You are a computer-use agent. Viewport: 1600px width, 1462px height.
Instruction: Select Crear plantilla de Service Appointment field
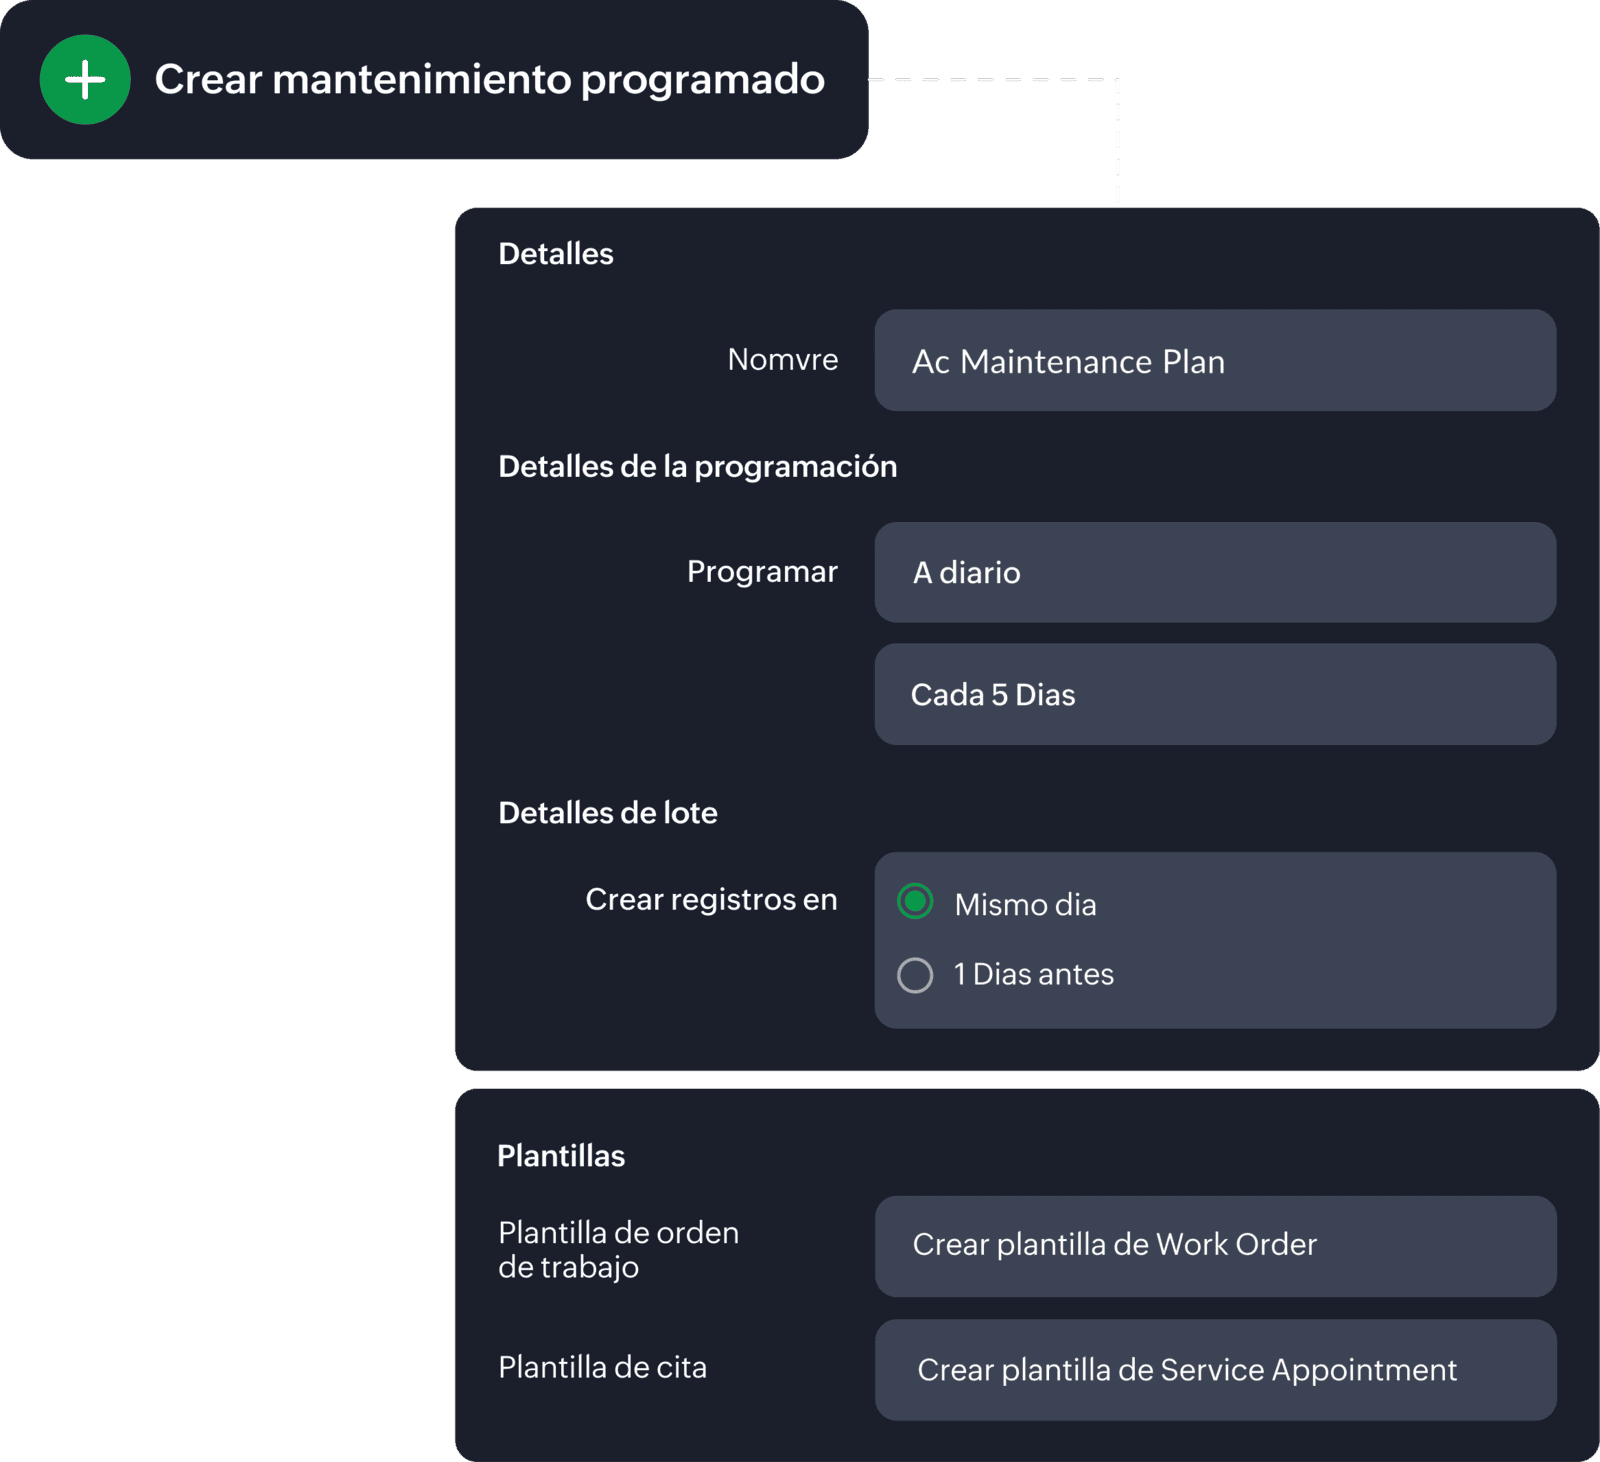click(x=1214, y=1370)
